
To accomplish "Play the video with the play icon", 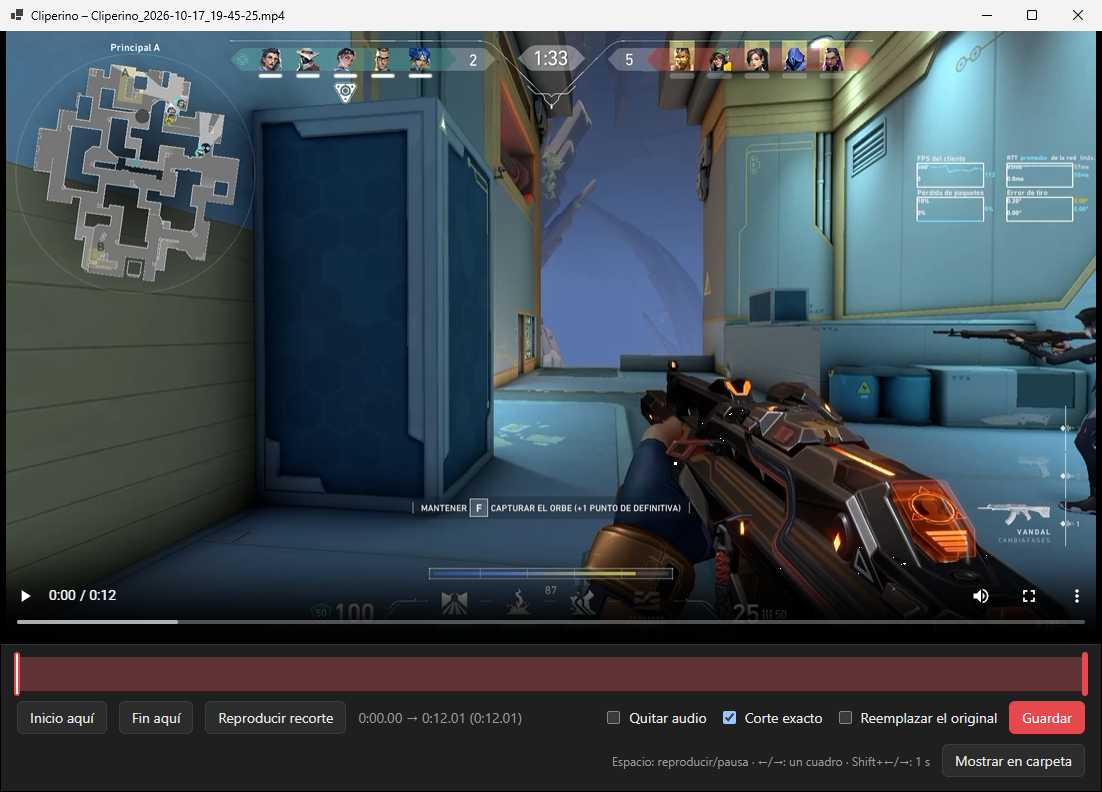I will point(25,596).
